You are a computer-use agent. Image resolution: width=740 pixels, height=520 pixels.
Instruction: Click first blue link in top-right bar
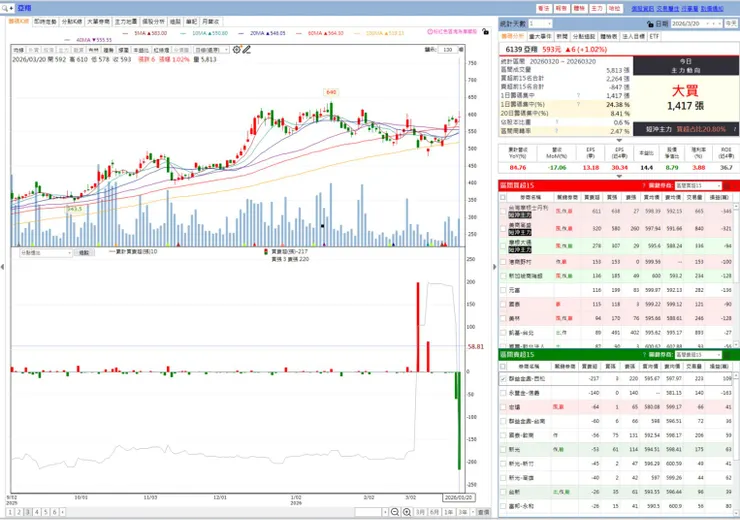(x=643, y=8)
